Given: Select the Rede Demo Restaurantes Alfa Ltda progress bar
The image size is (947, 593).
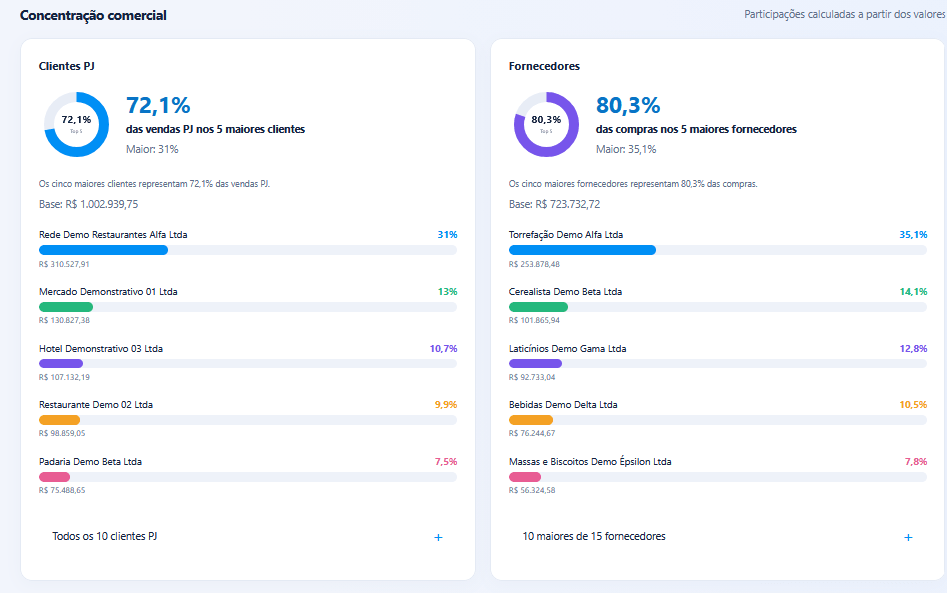Looking at the screenshot, I should click(248, 250).
